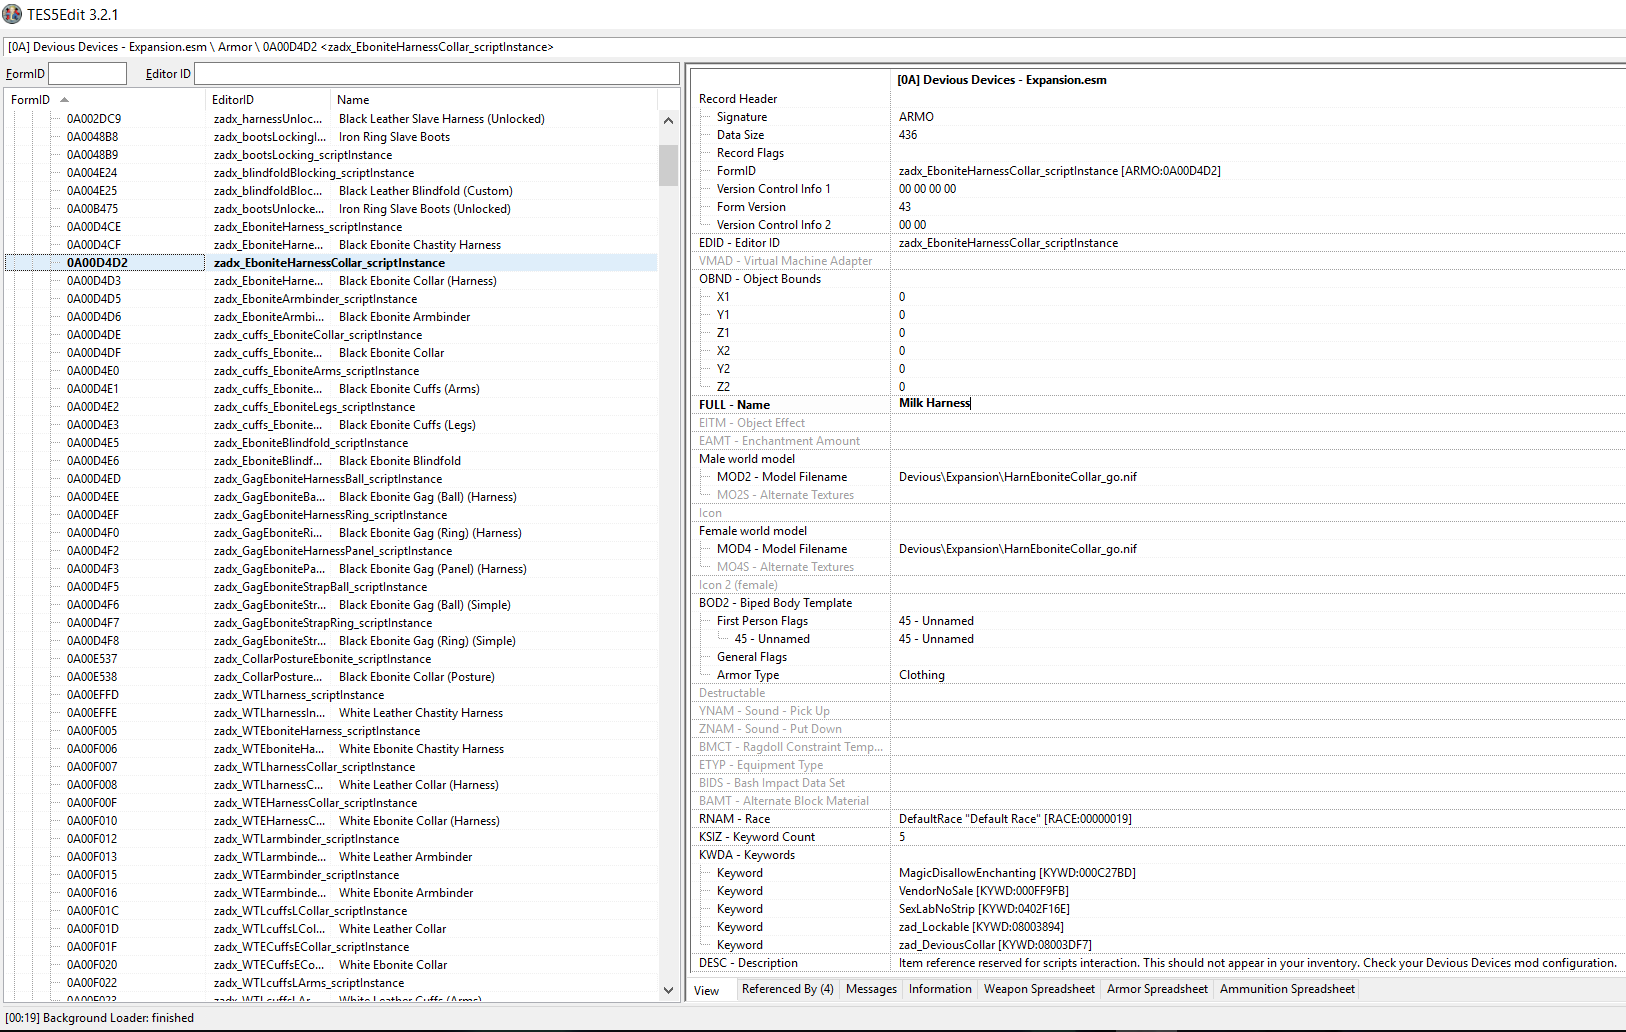Click the Data Size value 436
Image resolution: width=1626 pixels, height=1032 pixels.
click(x=907, y=135)
